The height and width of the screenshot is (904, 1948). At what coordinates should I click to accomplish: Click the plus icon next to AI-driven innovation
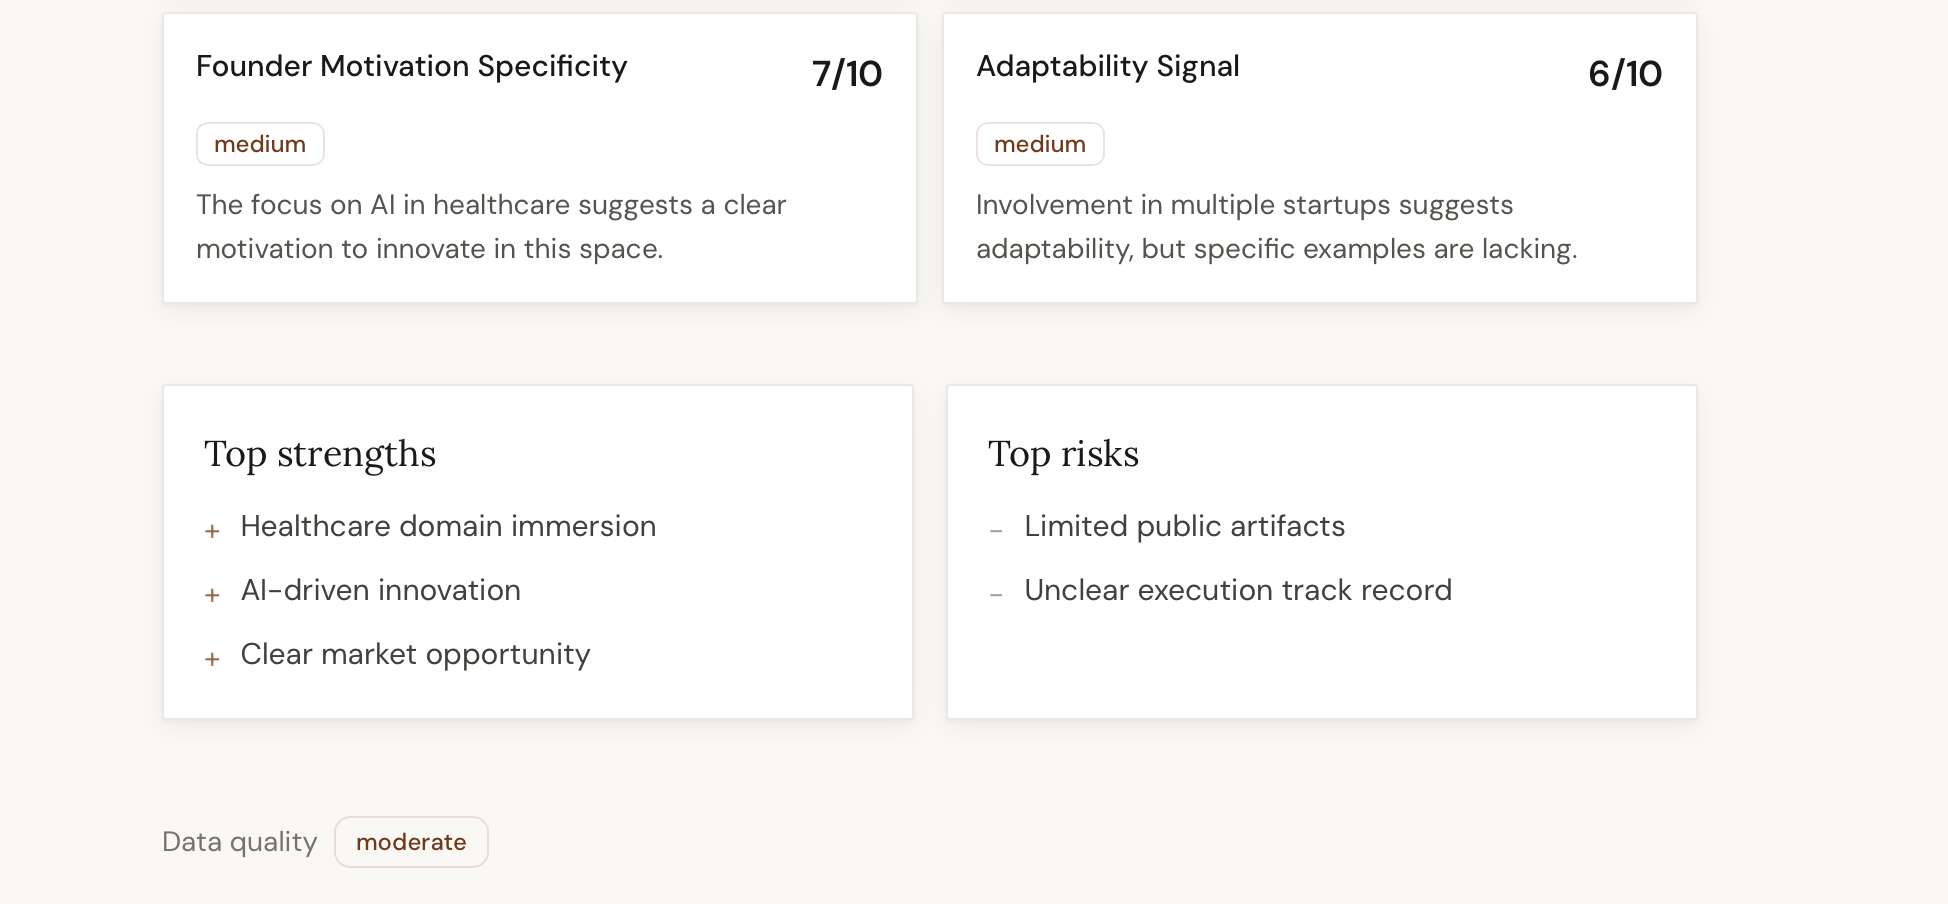coord(212,595)
